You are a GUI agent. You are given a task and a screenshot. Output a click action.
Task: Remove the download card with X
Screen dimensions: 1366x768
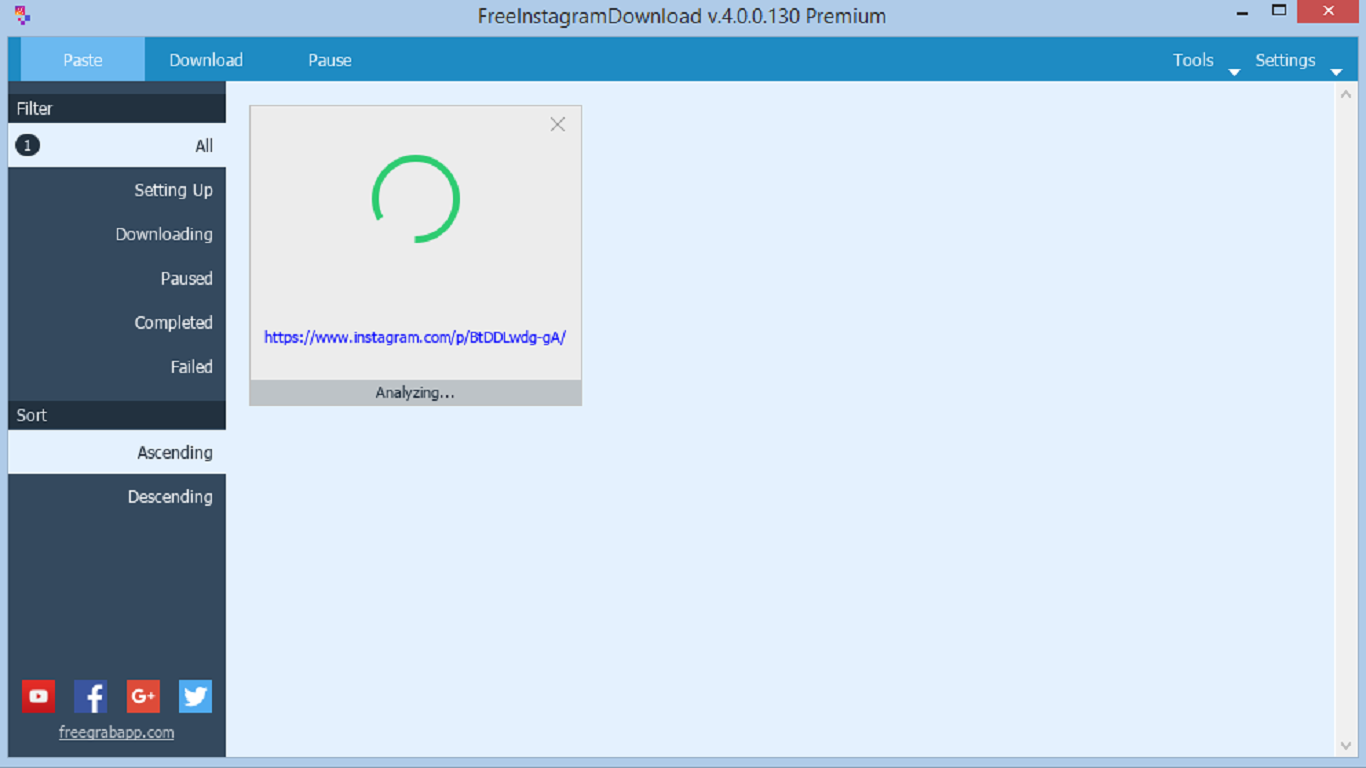(558, 124)
